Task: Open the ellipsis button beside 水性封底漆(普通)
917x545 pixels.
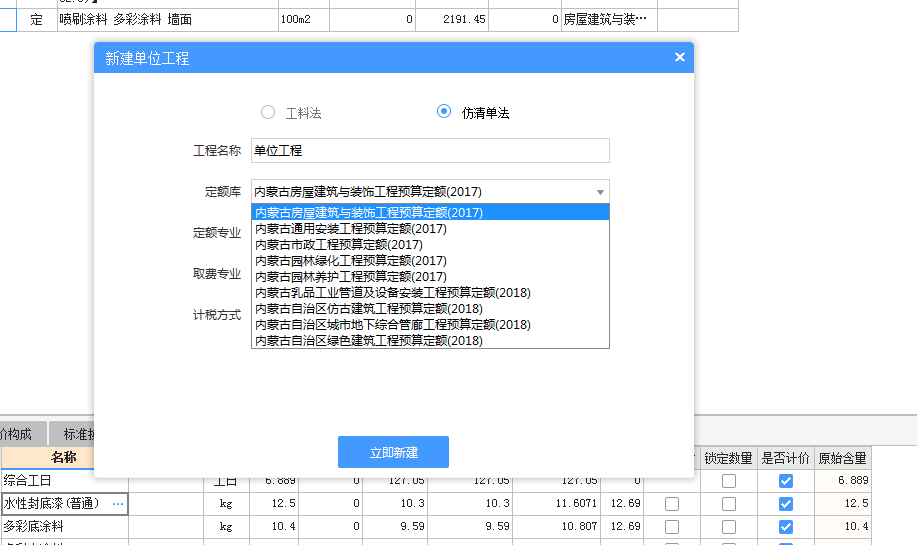Action: coord(118,503)
